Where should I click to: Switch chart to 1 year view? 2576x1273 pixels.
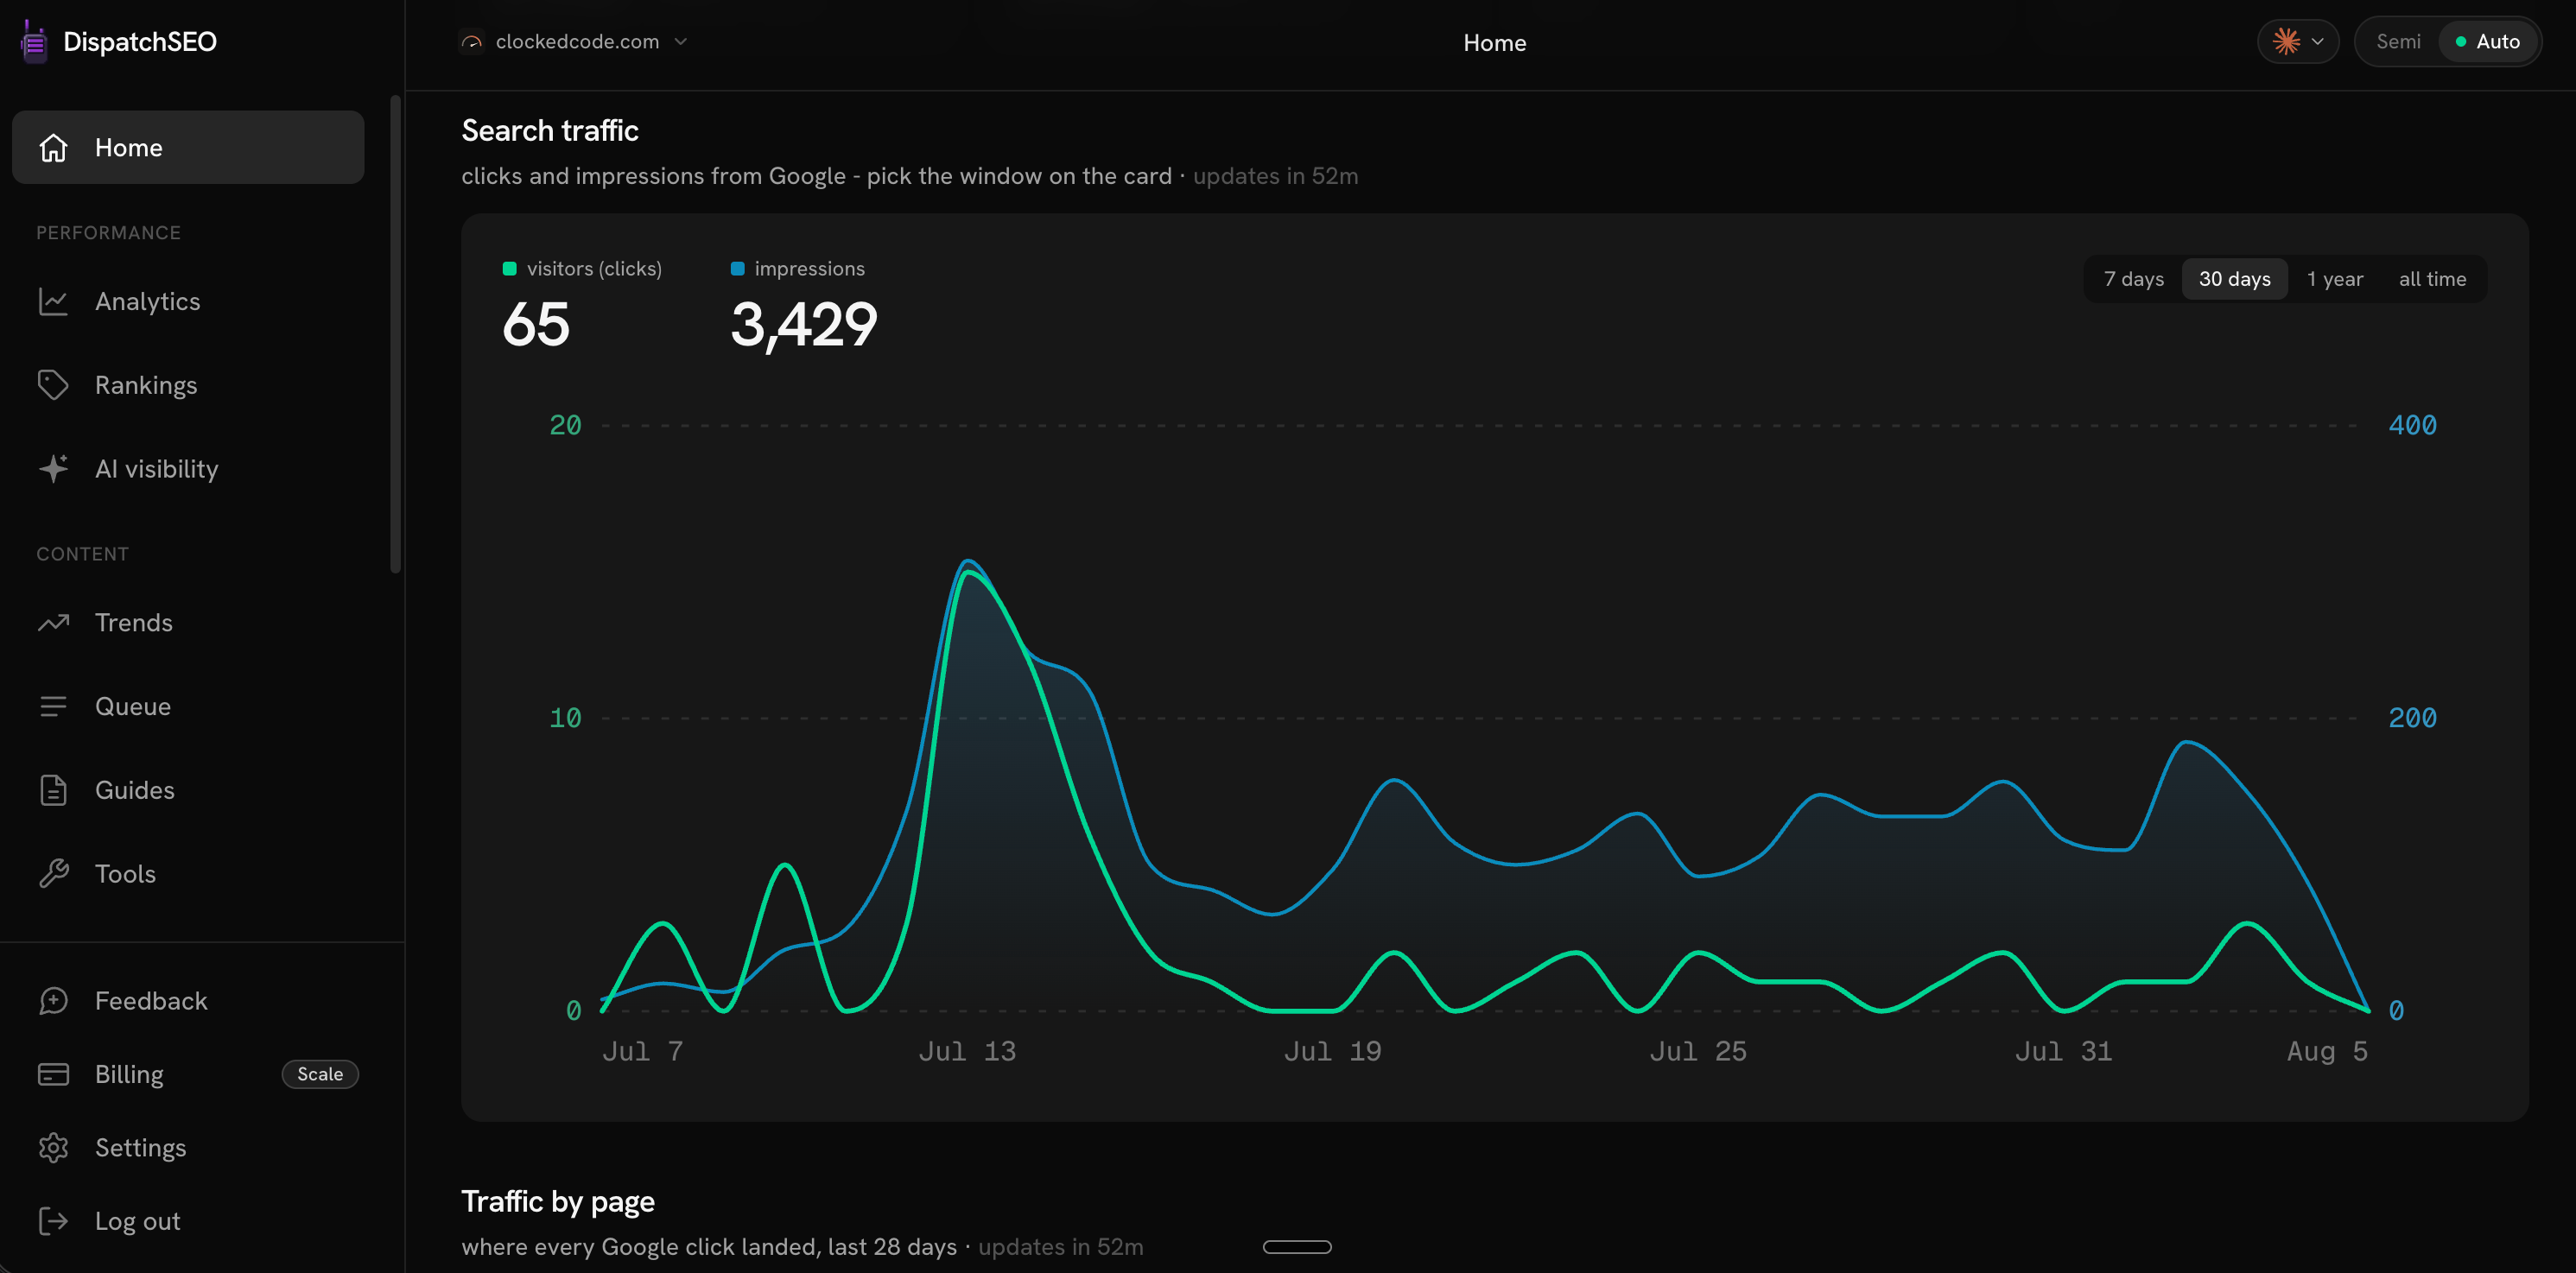(2334, 279)
